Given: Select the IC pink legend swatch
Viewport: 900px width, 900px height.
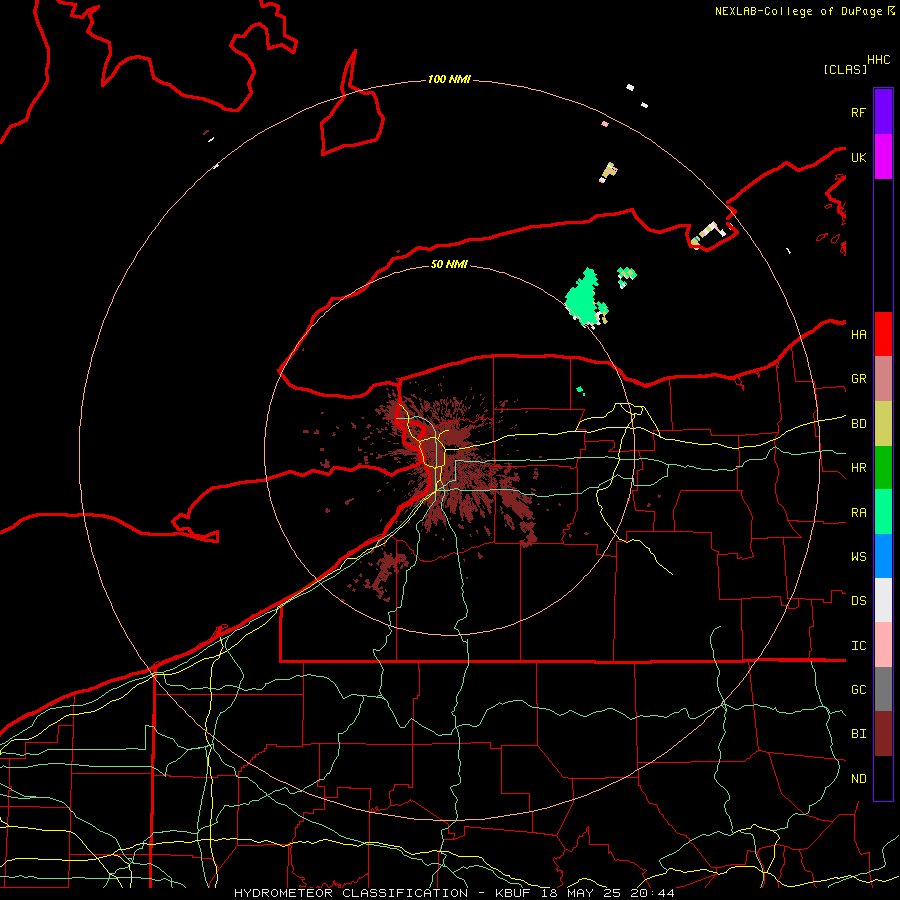Looking at the screenshot, I should [883, 645].
